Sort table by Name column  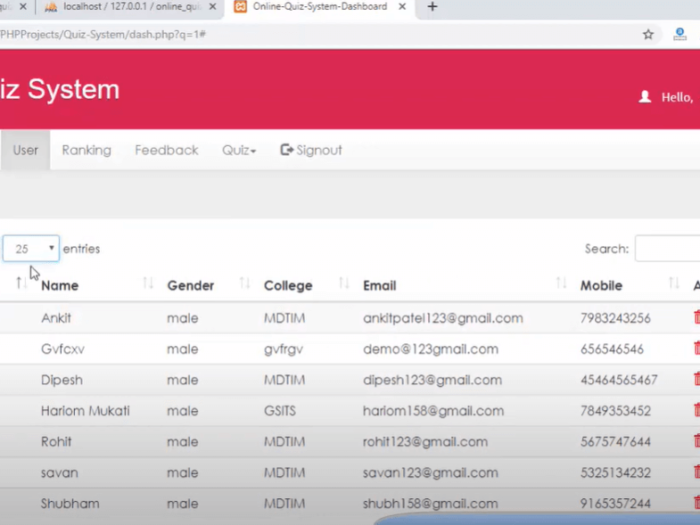[148, 283]
